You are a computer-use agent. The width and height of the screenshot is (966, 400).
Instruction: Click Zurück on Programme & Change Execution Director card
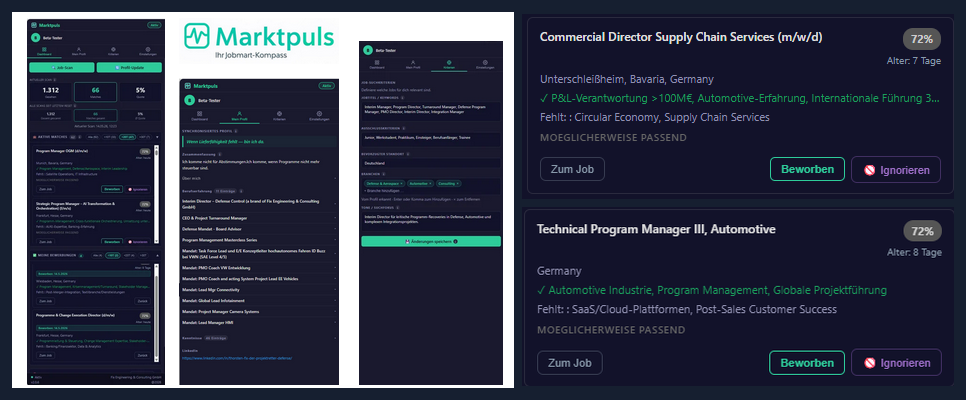click(142, 355)
